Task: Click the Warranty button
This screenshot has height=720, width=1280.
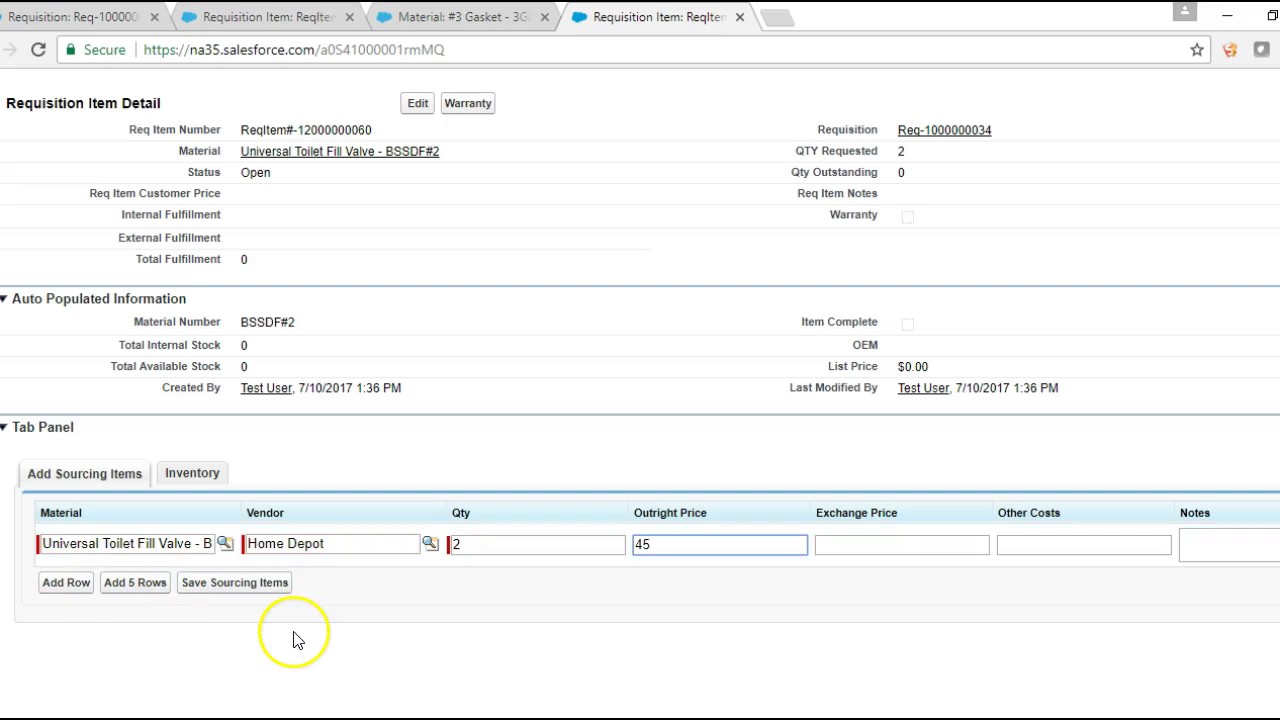Action: (x=468, y=103)
